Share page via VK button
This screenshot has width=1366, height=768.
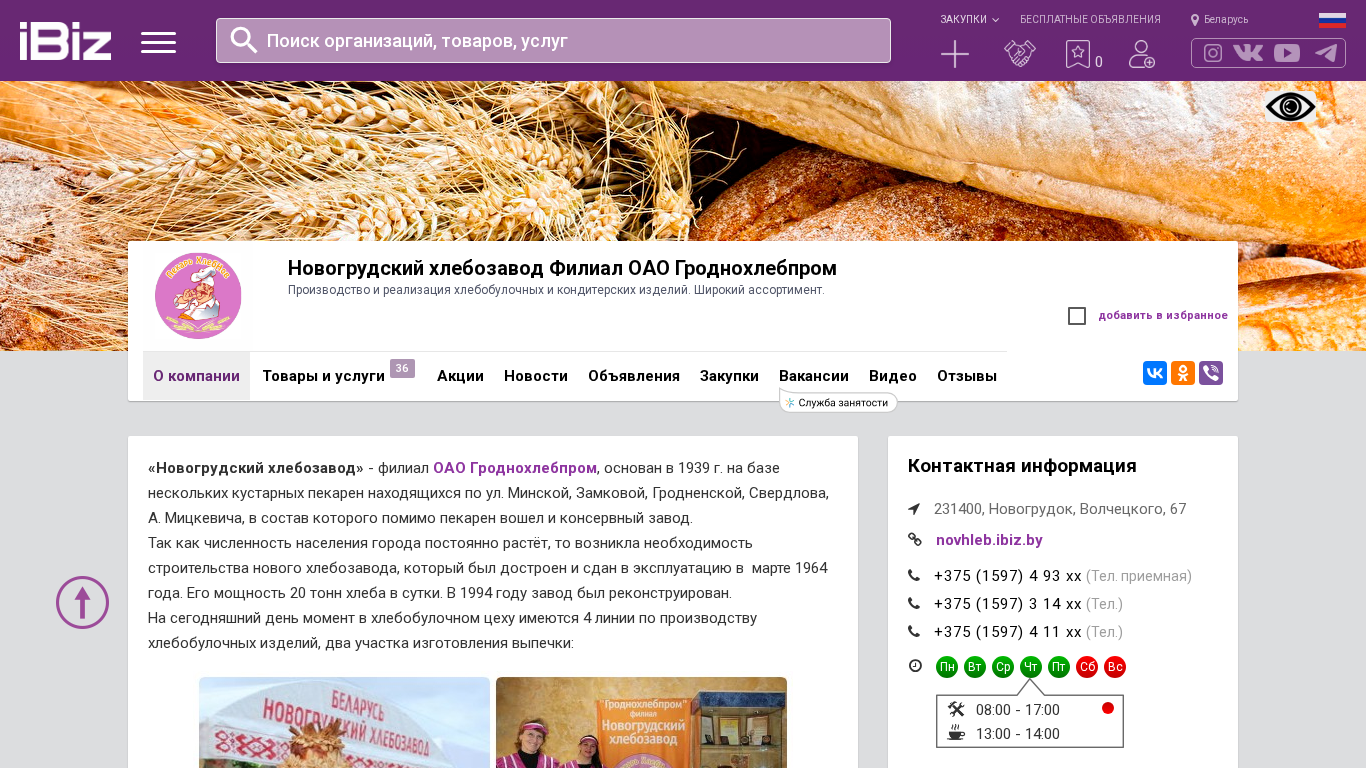pyautogui.click(x=1155, y=373)
